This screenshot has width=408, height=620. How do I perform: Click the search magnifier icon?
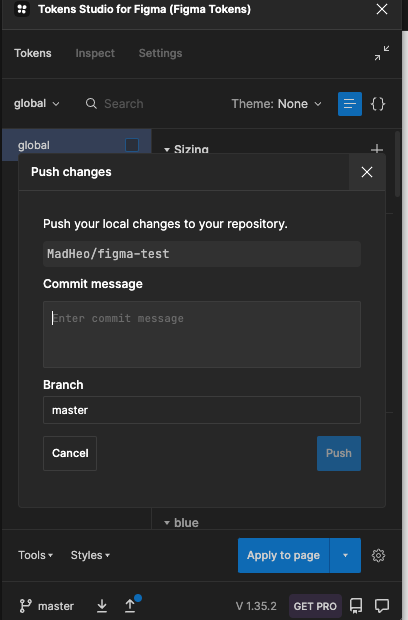click(x=91, y=104)
